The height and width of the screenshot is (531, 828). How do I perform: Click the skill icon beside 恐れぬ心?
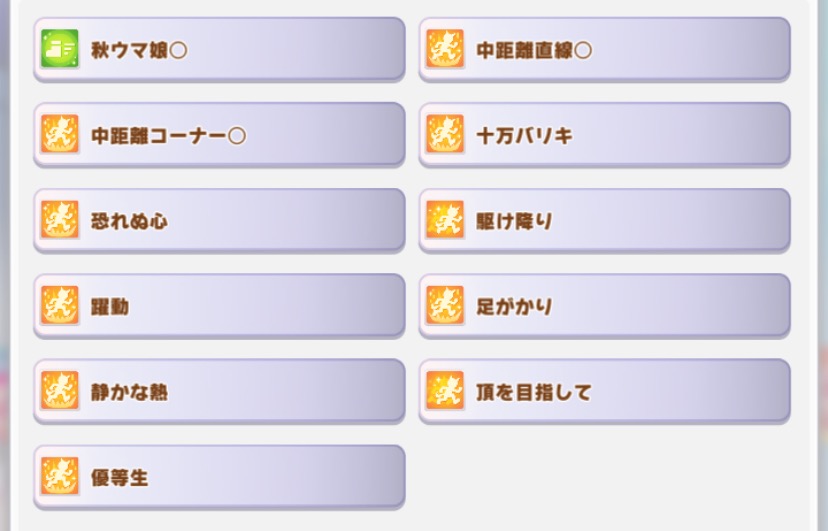point(59,220)
